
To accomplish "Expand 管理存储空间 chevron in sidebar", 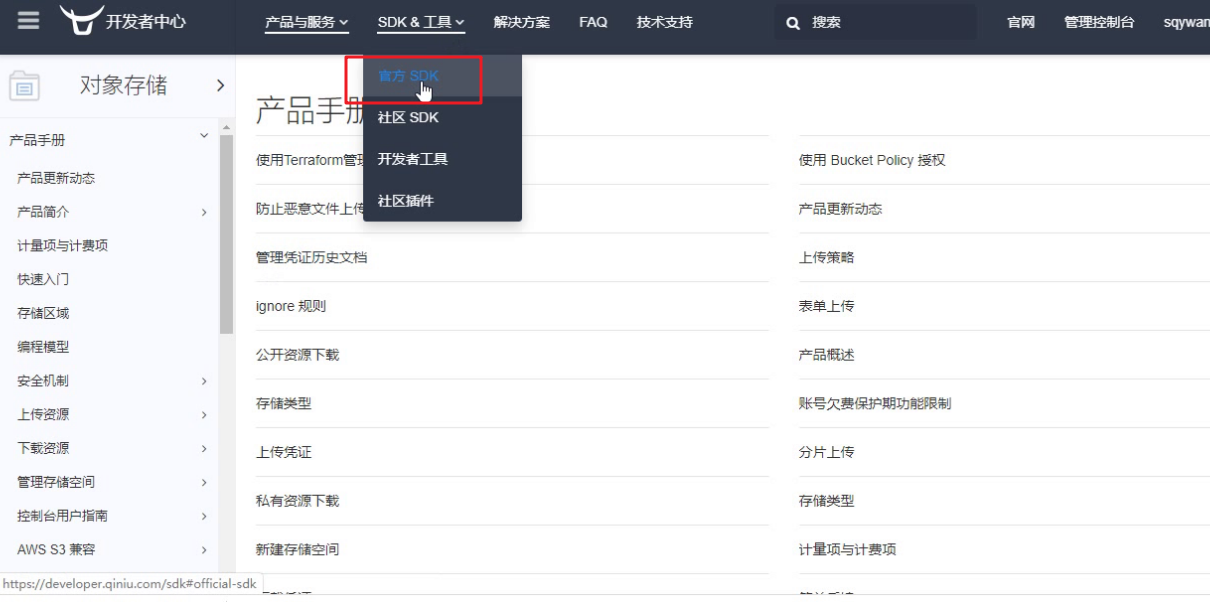I will (x=204, y=483).
